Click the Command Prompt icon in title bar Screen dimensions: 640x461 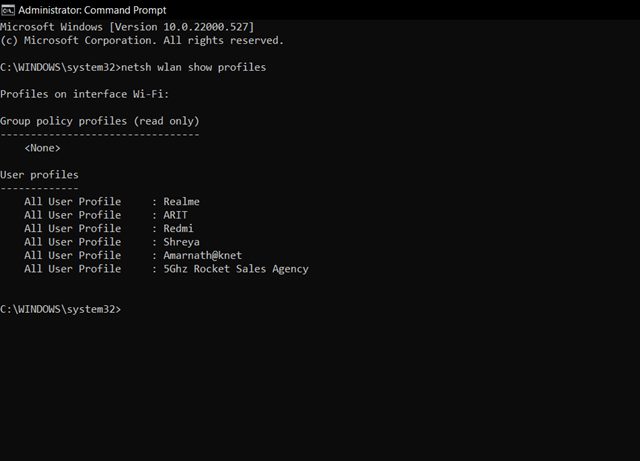[x=7, y=10]
